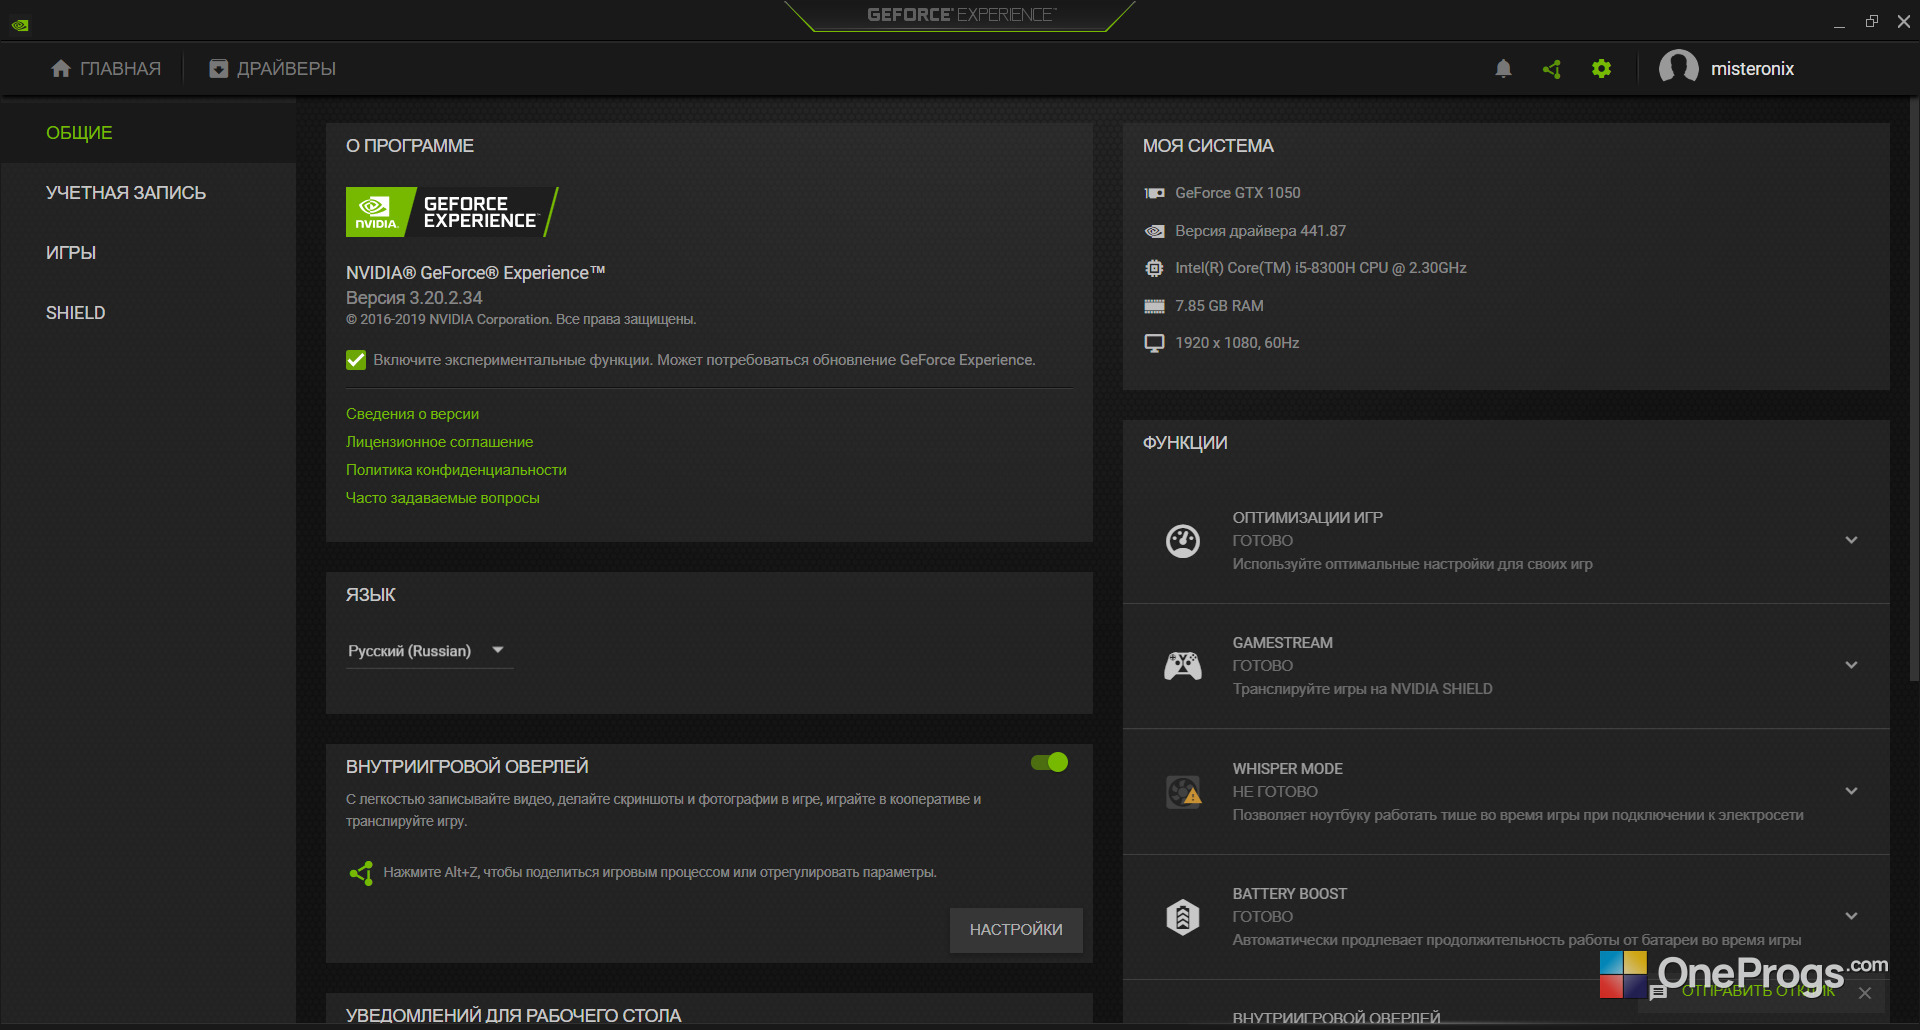Open the notifications bell
This screenshot has width=1920, height=1030.
(1503, 68)
